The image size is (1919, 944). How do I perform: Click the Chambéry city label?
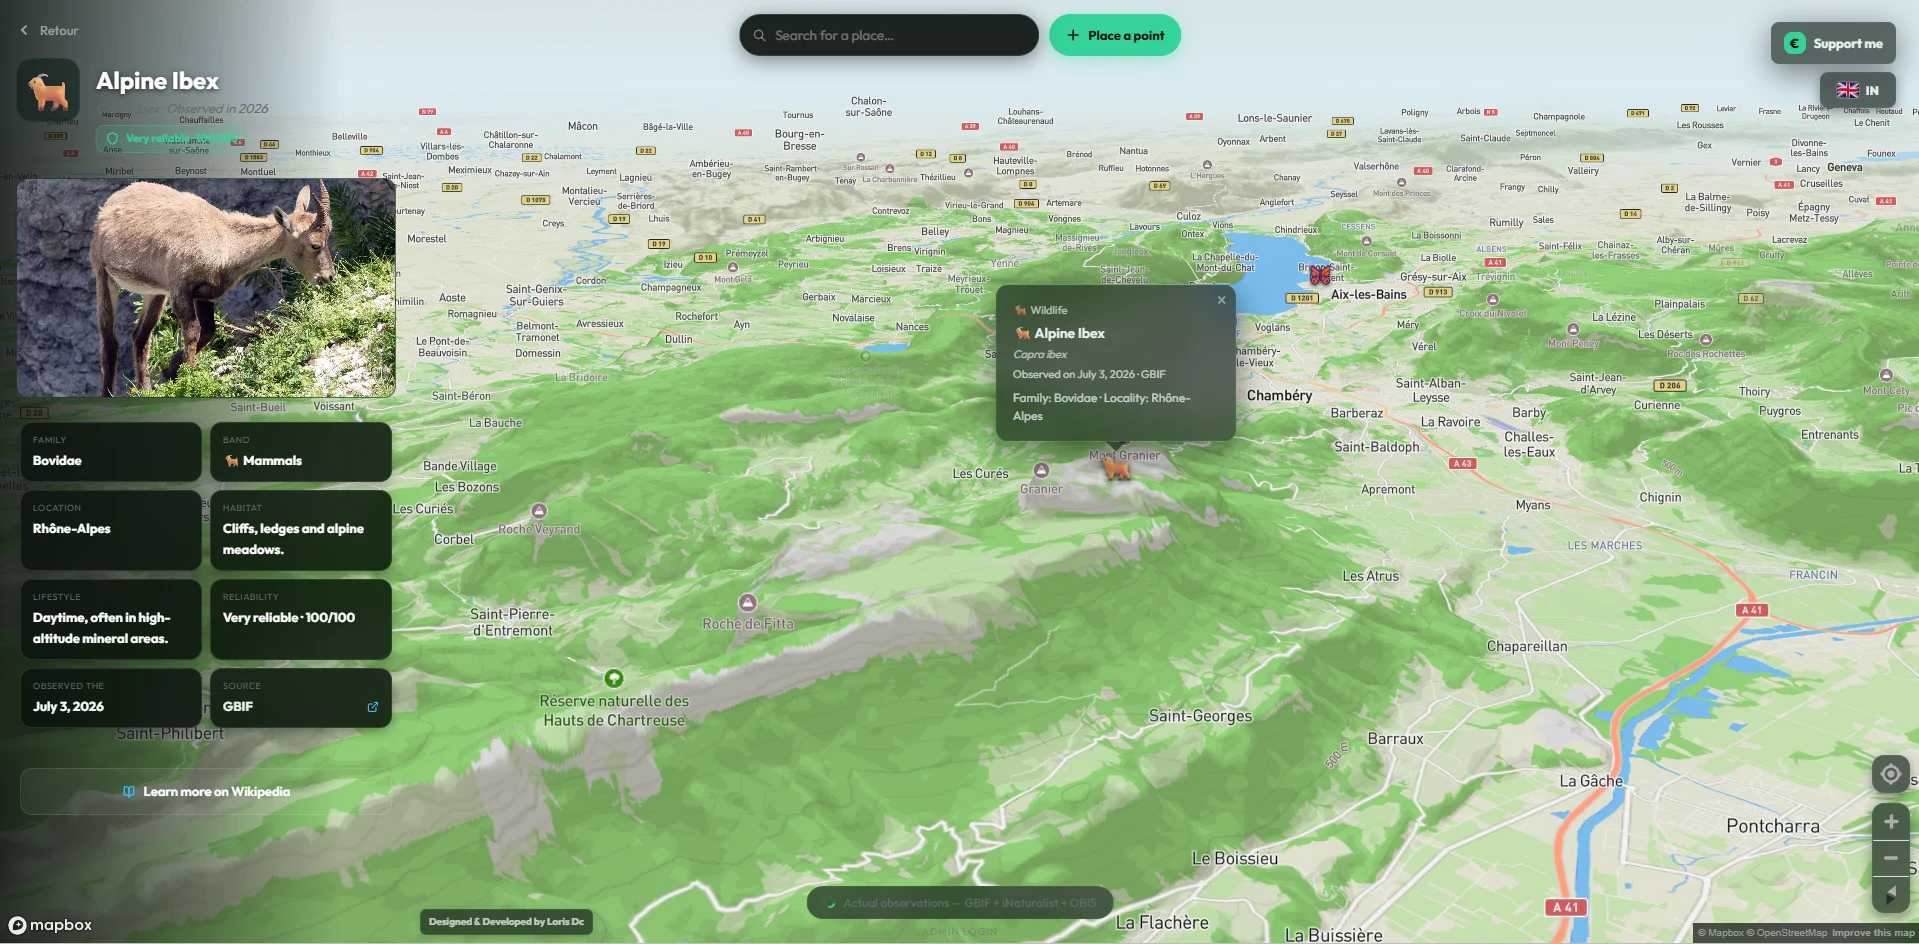[x=1279, y=396]
